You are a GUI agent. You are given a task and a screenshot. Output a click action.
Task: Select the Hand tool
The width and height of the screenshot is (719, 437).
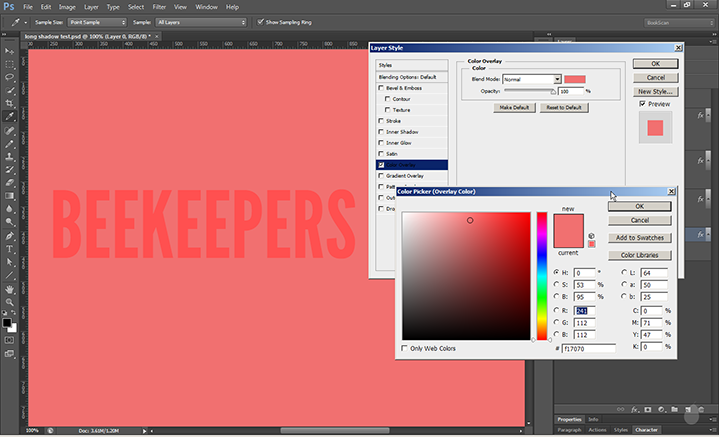10,289
